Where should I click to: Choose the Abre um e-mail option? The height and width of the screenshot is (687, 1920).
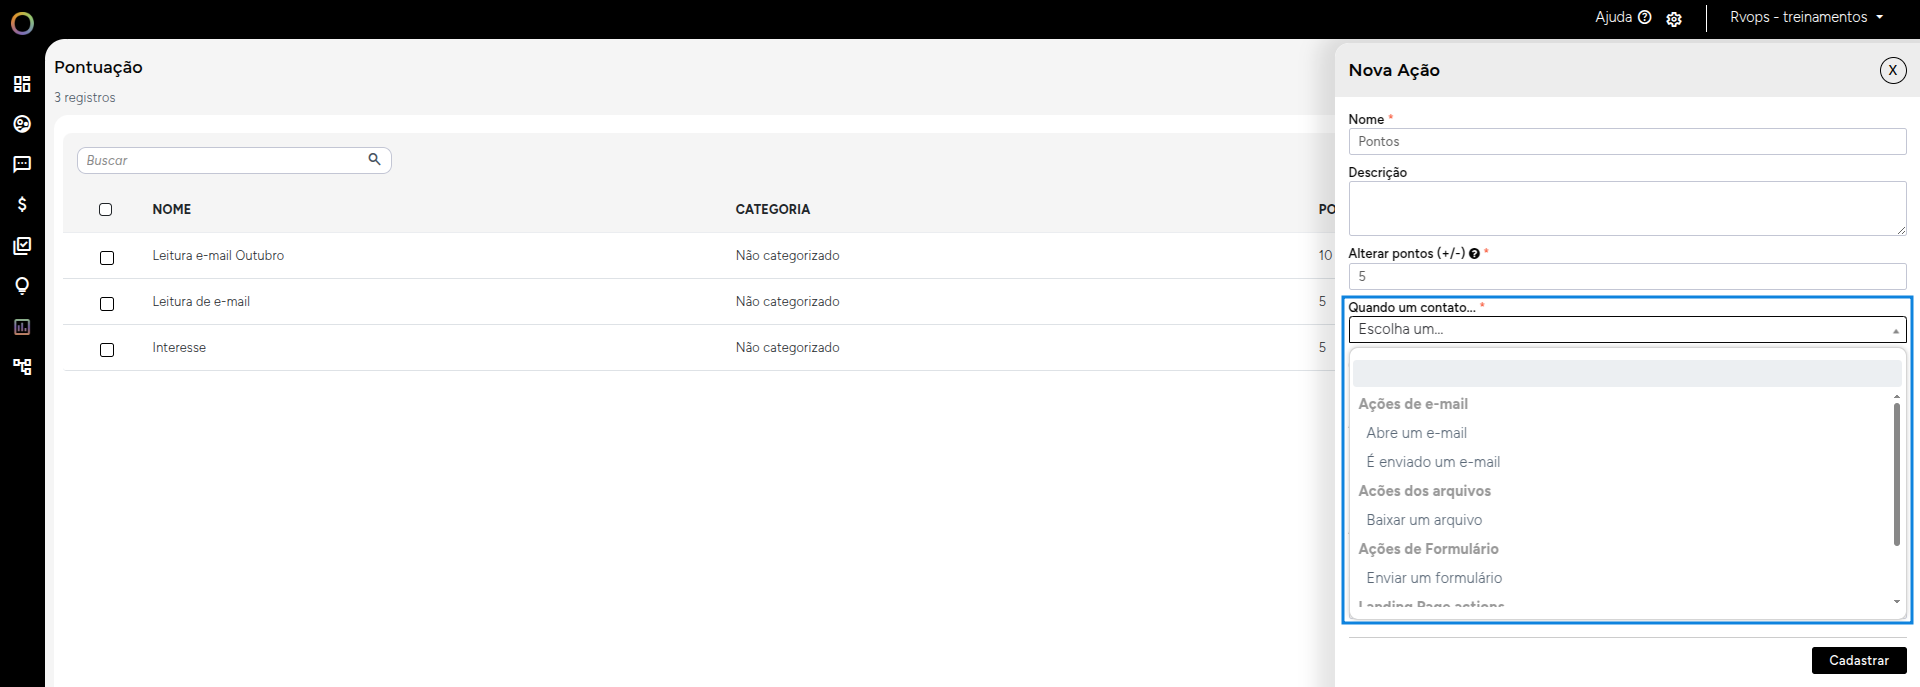[x=1416, y=433]
